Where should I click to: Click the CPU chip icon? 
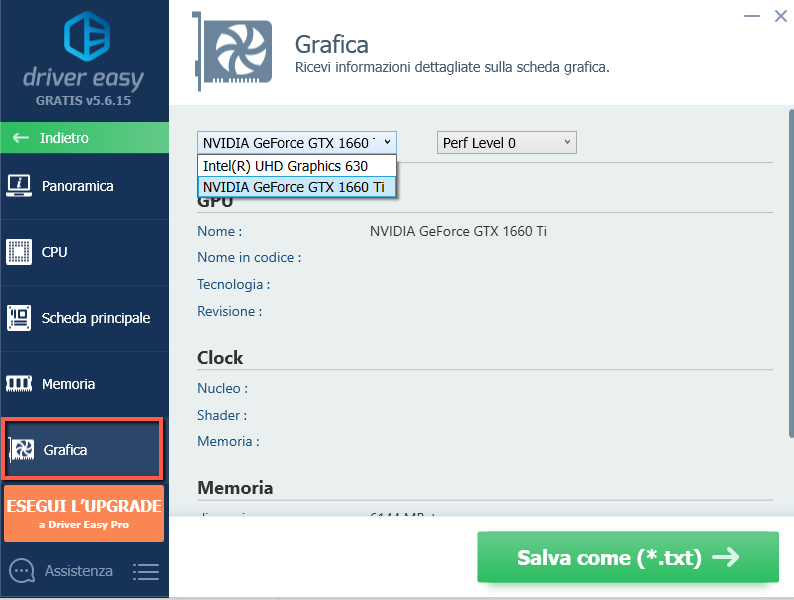[19, 252]
